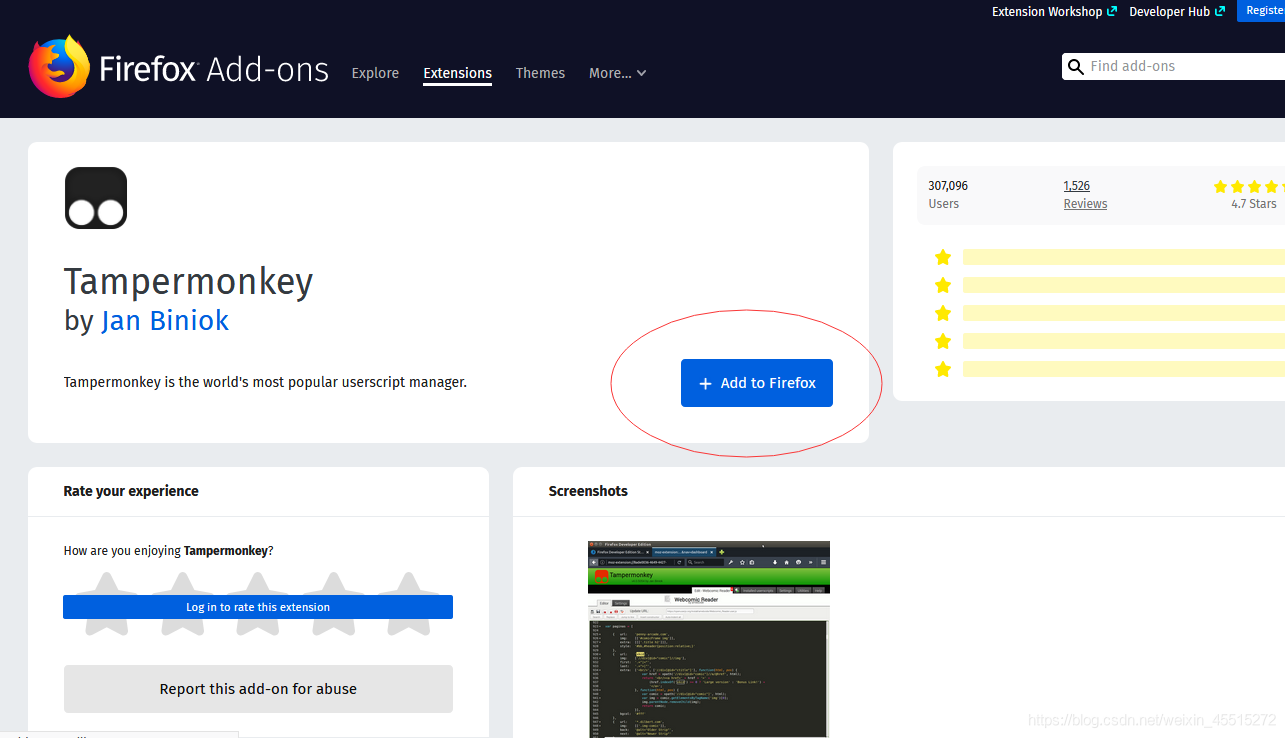
Task: Click the bottom star in ratings breakdown
Action: tap(942, 369)
